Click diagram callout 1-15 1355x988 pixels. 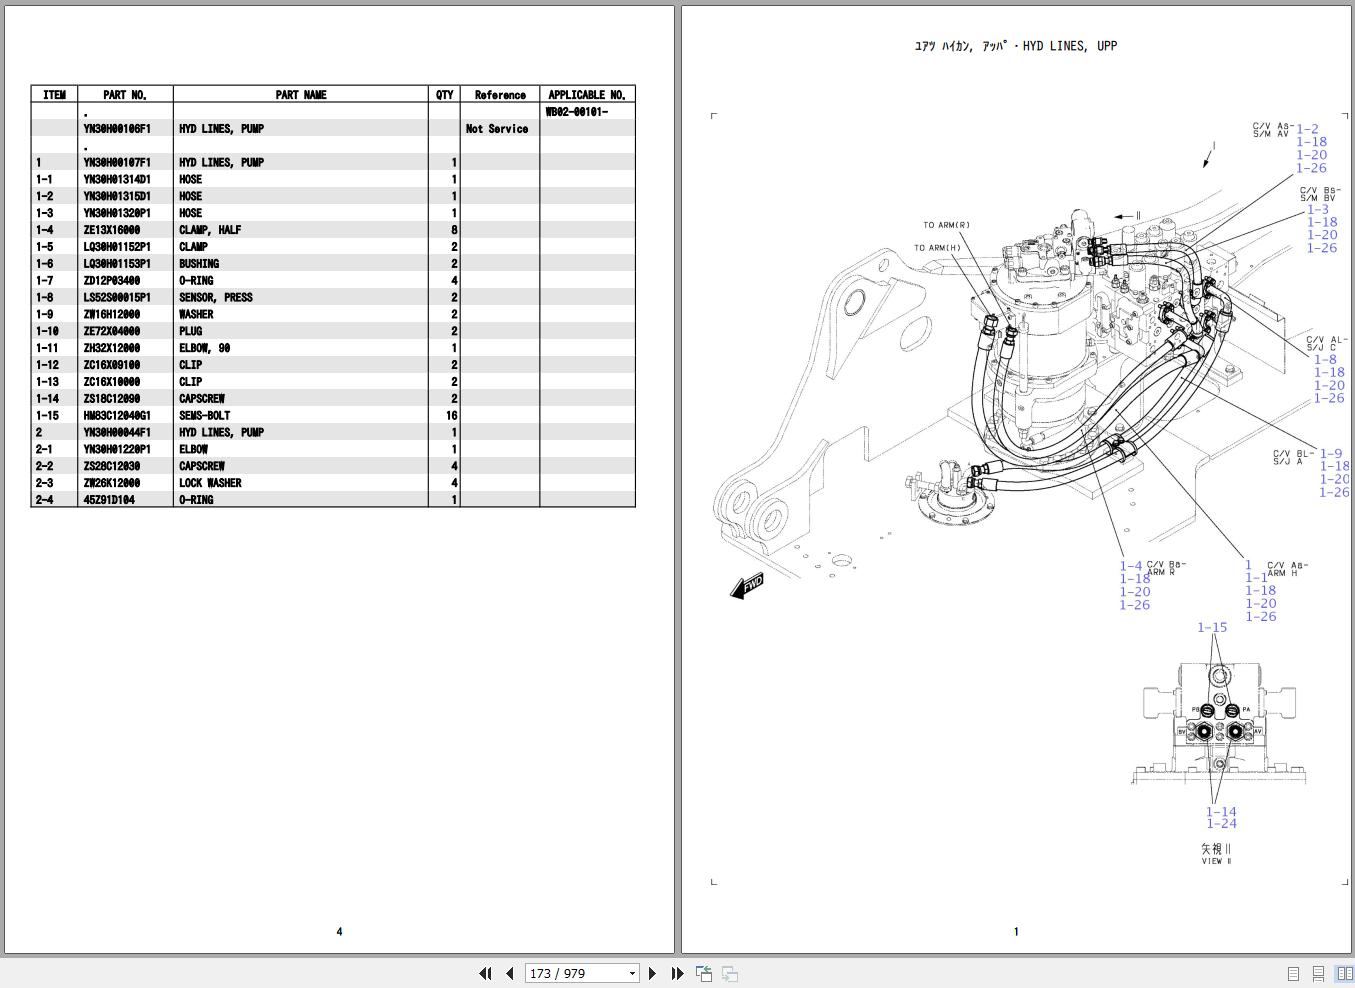(1212, 628)
